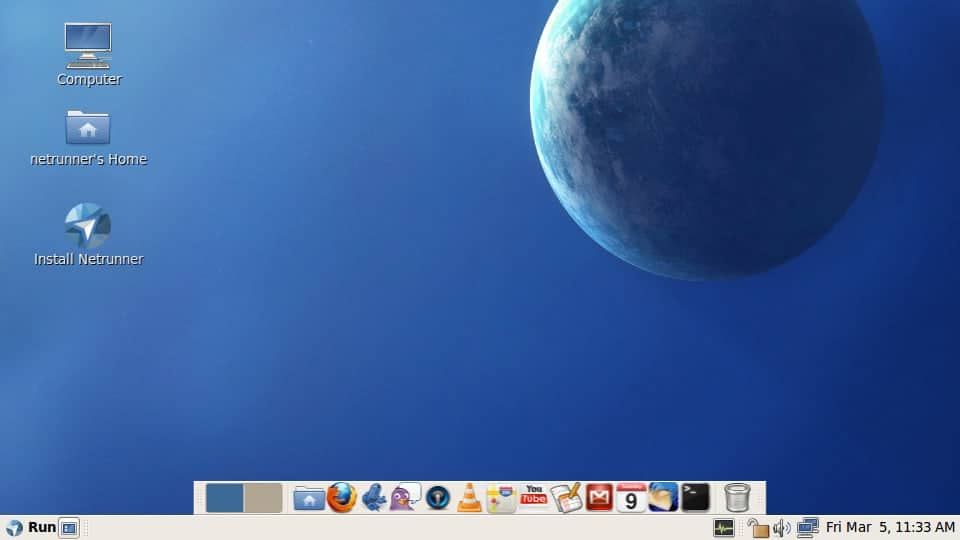Switch to the second beige workspace
The width and height of the screenshot is (960, 540).
[263, 498]
